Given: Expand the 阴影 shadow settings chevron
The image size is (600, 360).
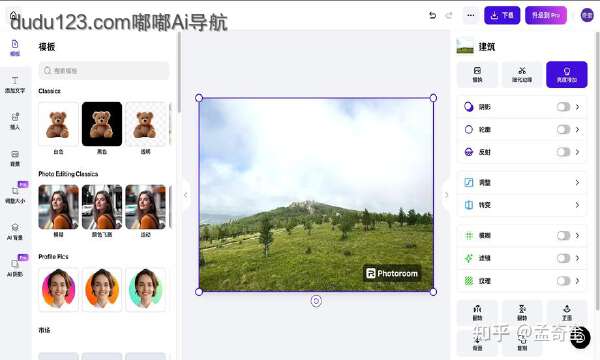Looking at the screenshot, I should [577, 107].
